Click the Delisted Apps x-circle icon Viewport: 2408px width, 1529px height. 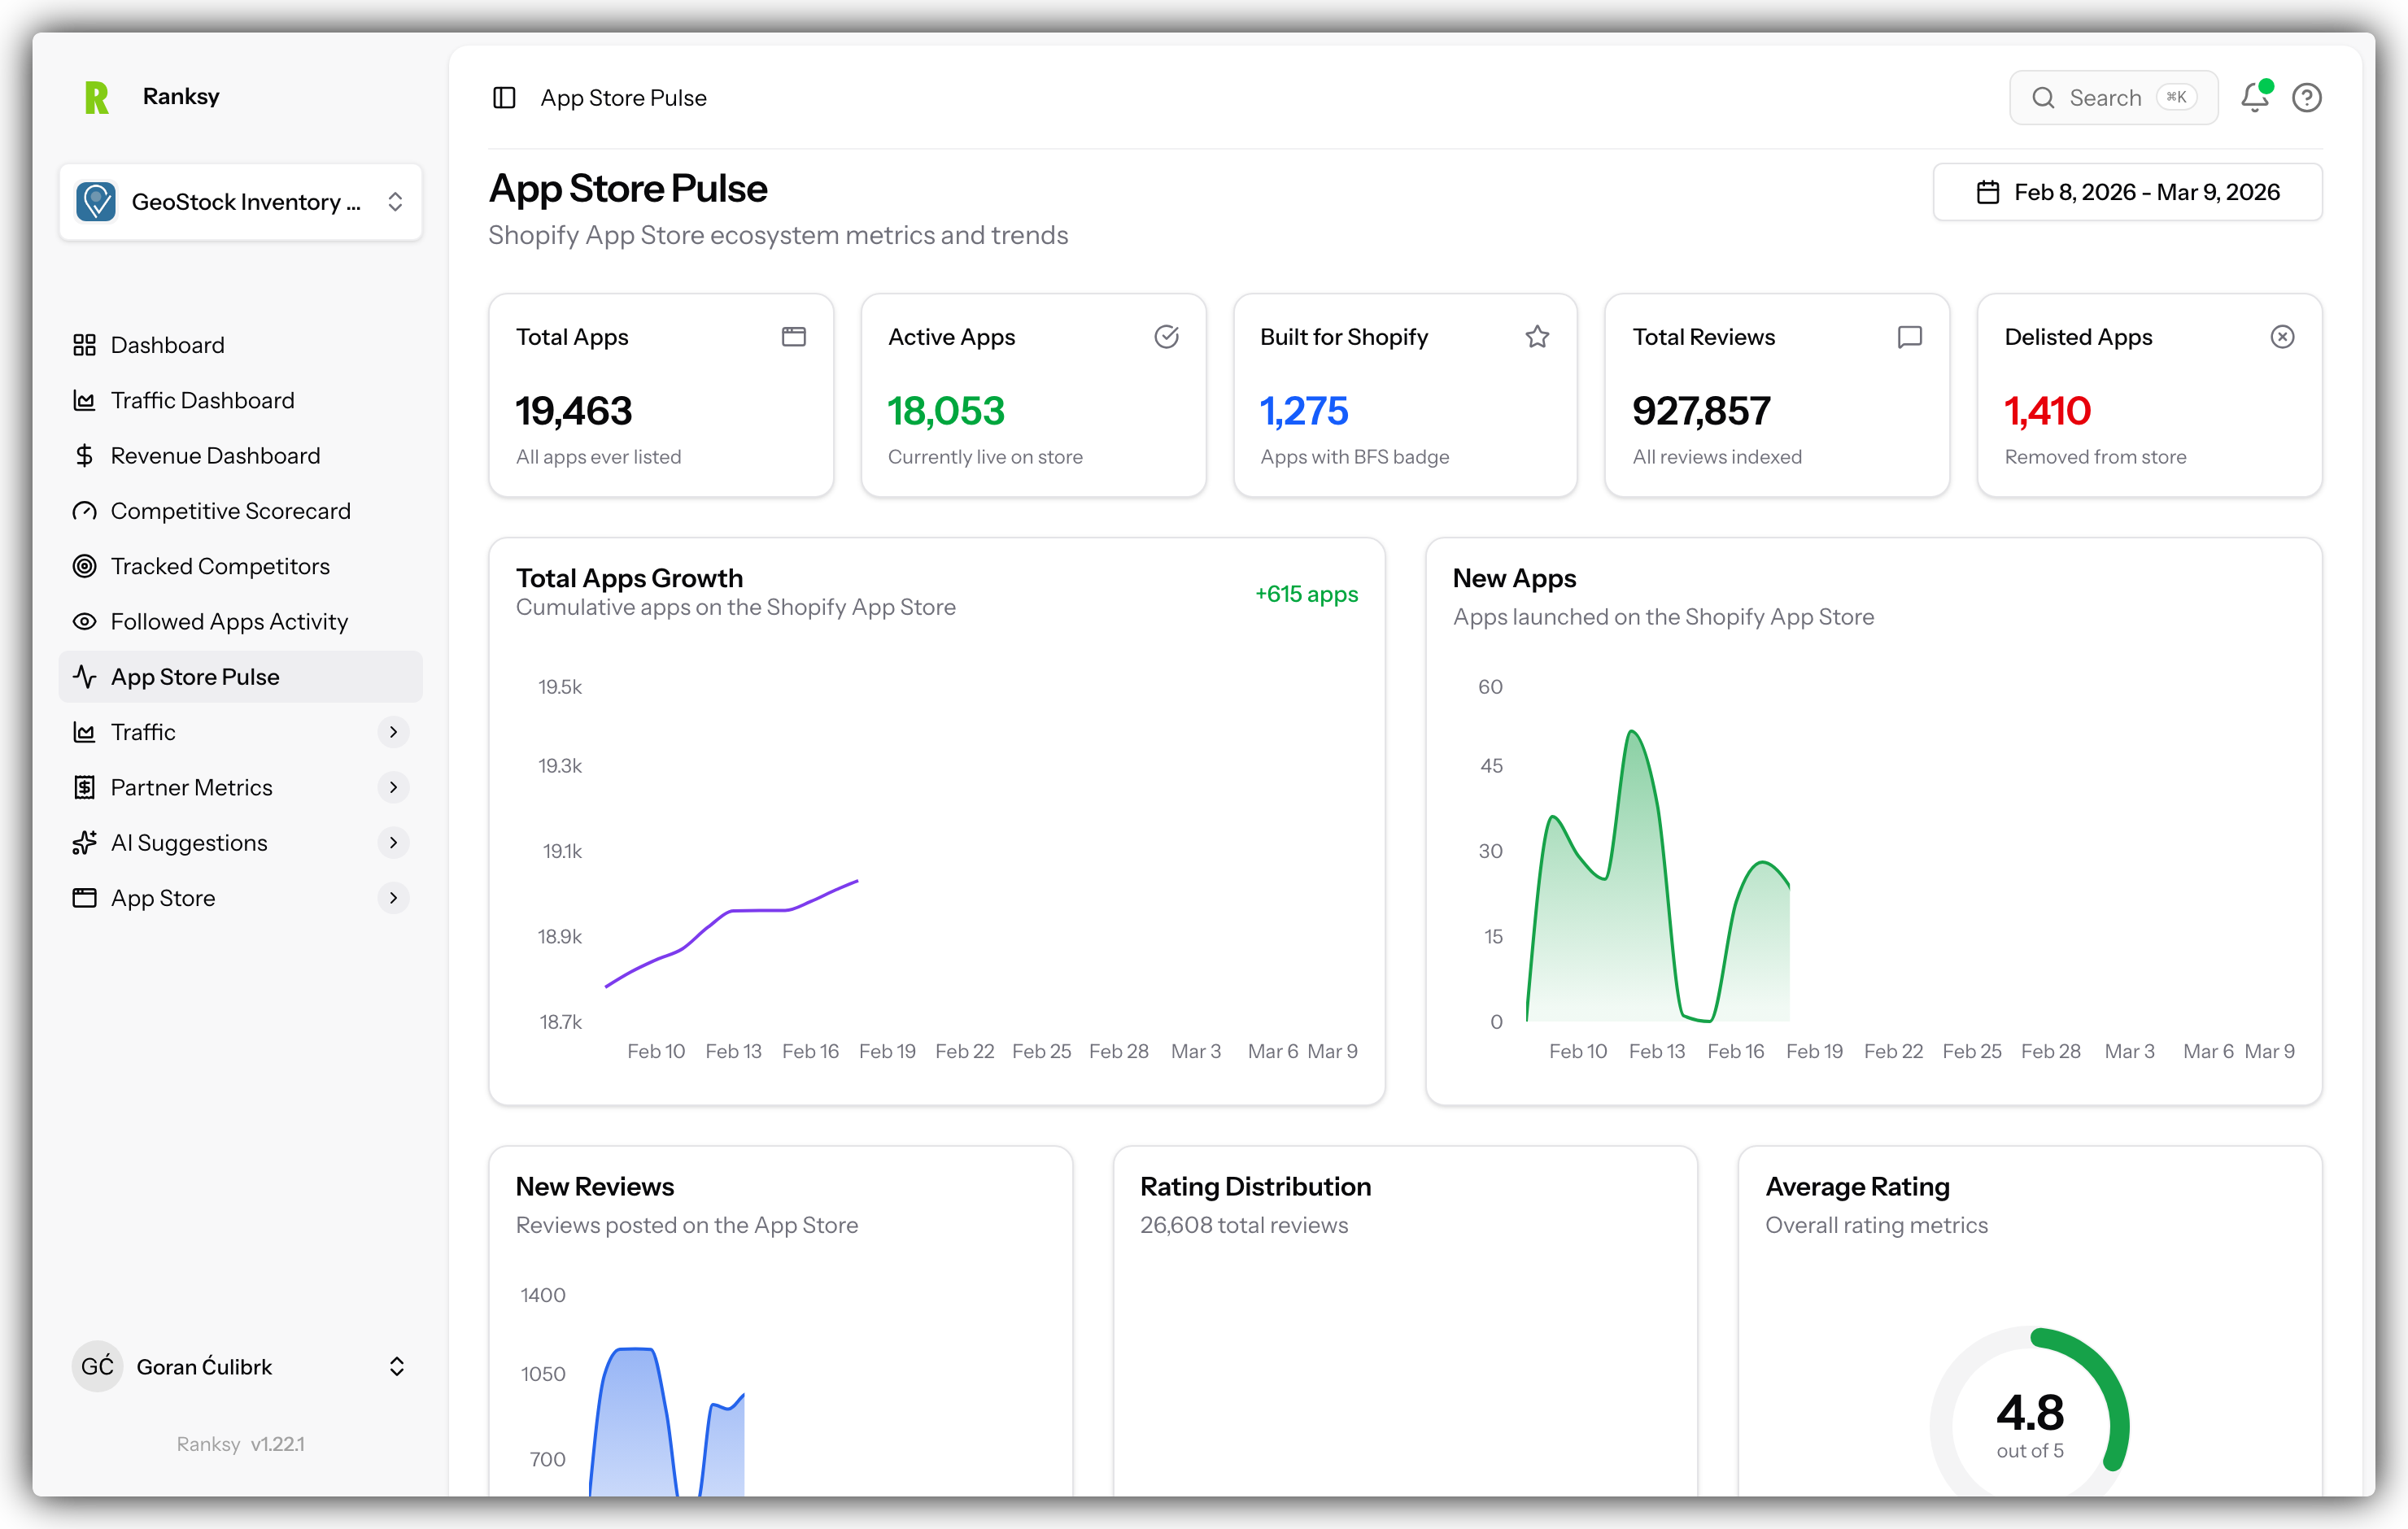click(2282, 337)
